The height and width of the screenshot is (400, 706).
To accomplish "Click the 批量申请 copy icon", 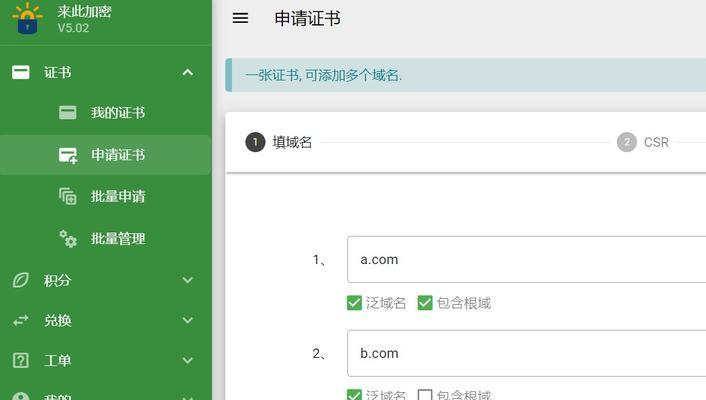I will pyautogui.click(x=68, y=196).
